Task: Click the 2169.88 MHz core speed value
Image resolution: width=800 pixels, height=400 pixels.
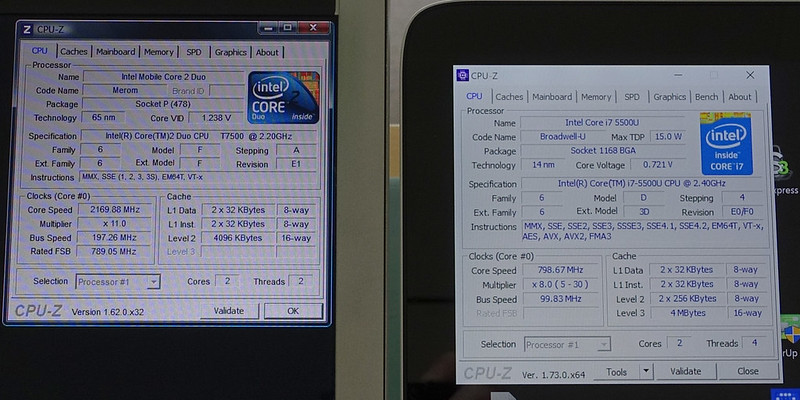Action: (115, 210)
